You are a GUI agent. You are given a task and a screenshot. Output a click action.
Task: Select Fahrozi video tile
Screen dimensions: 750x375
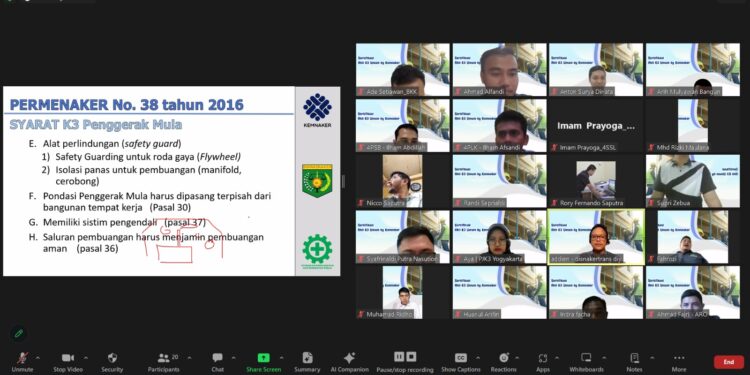coord(693,237)
